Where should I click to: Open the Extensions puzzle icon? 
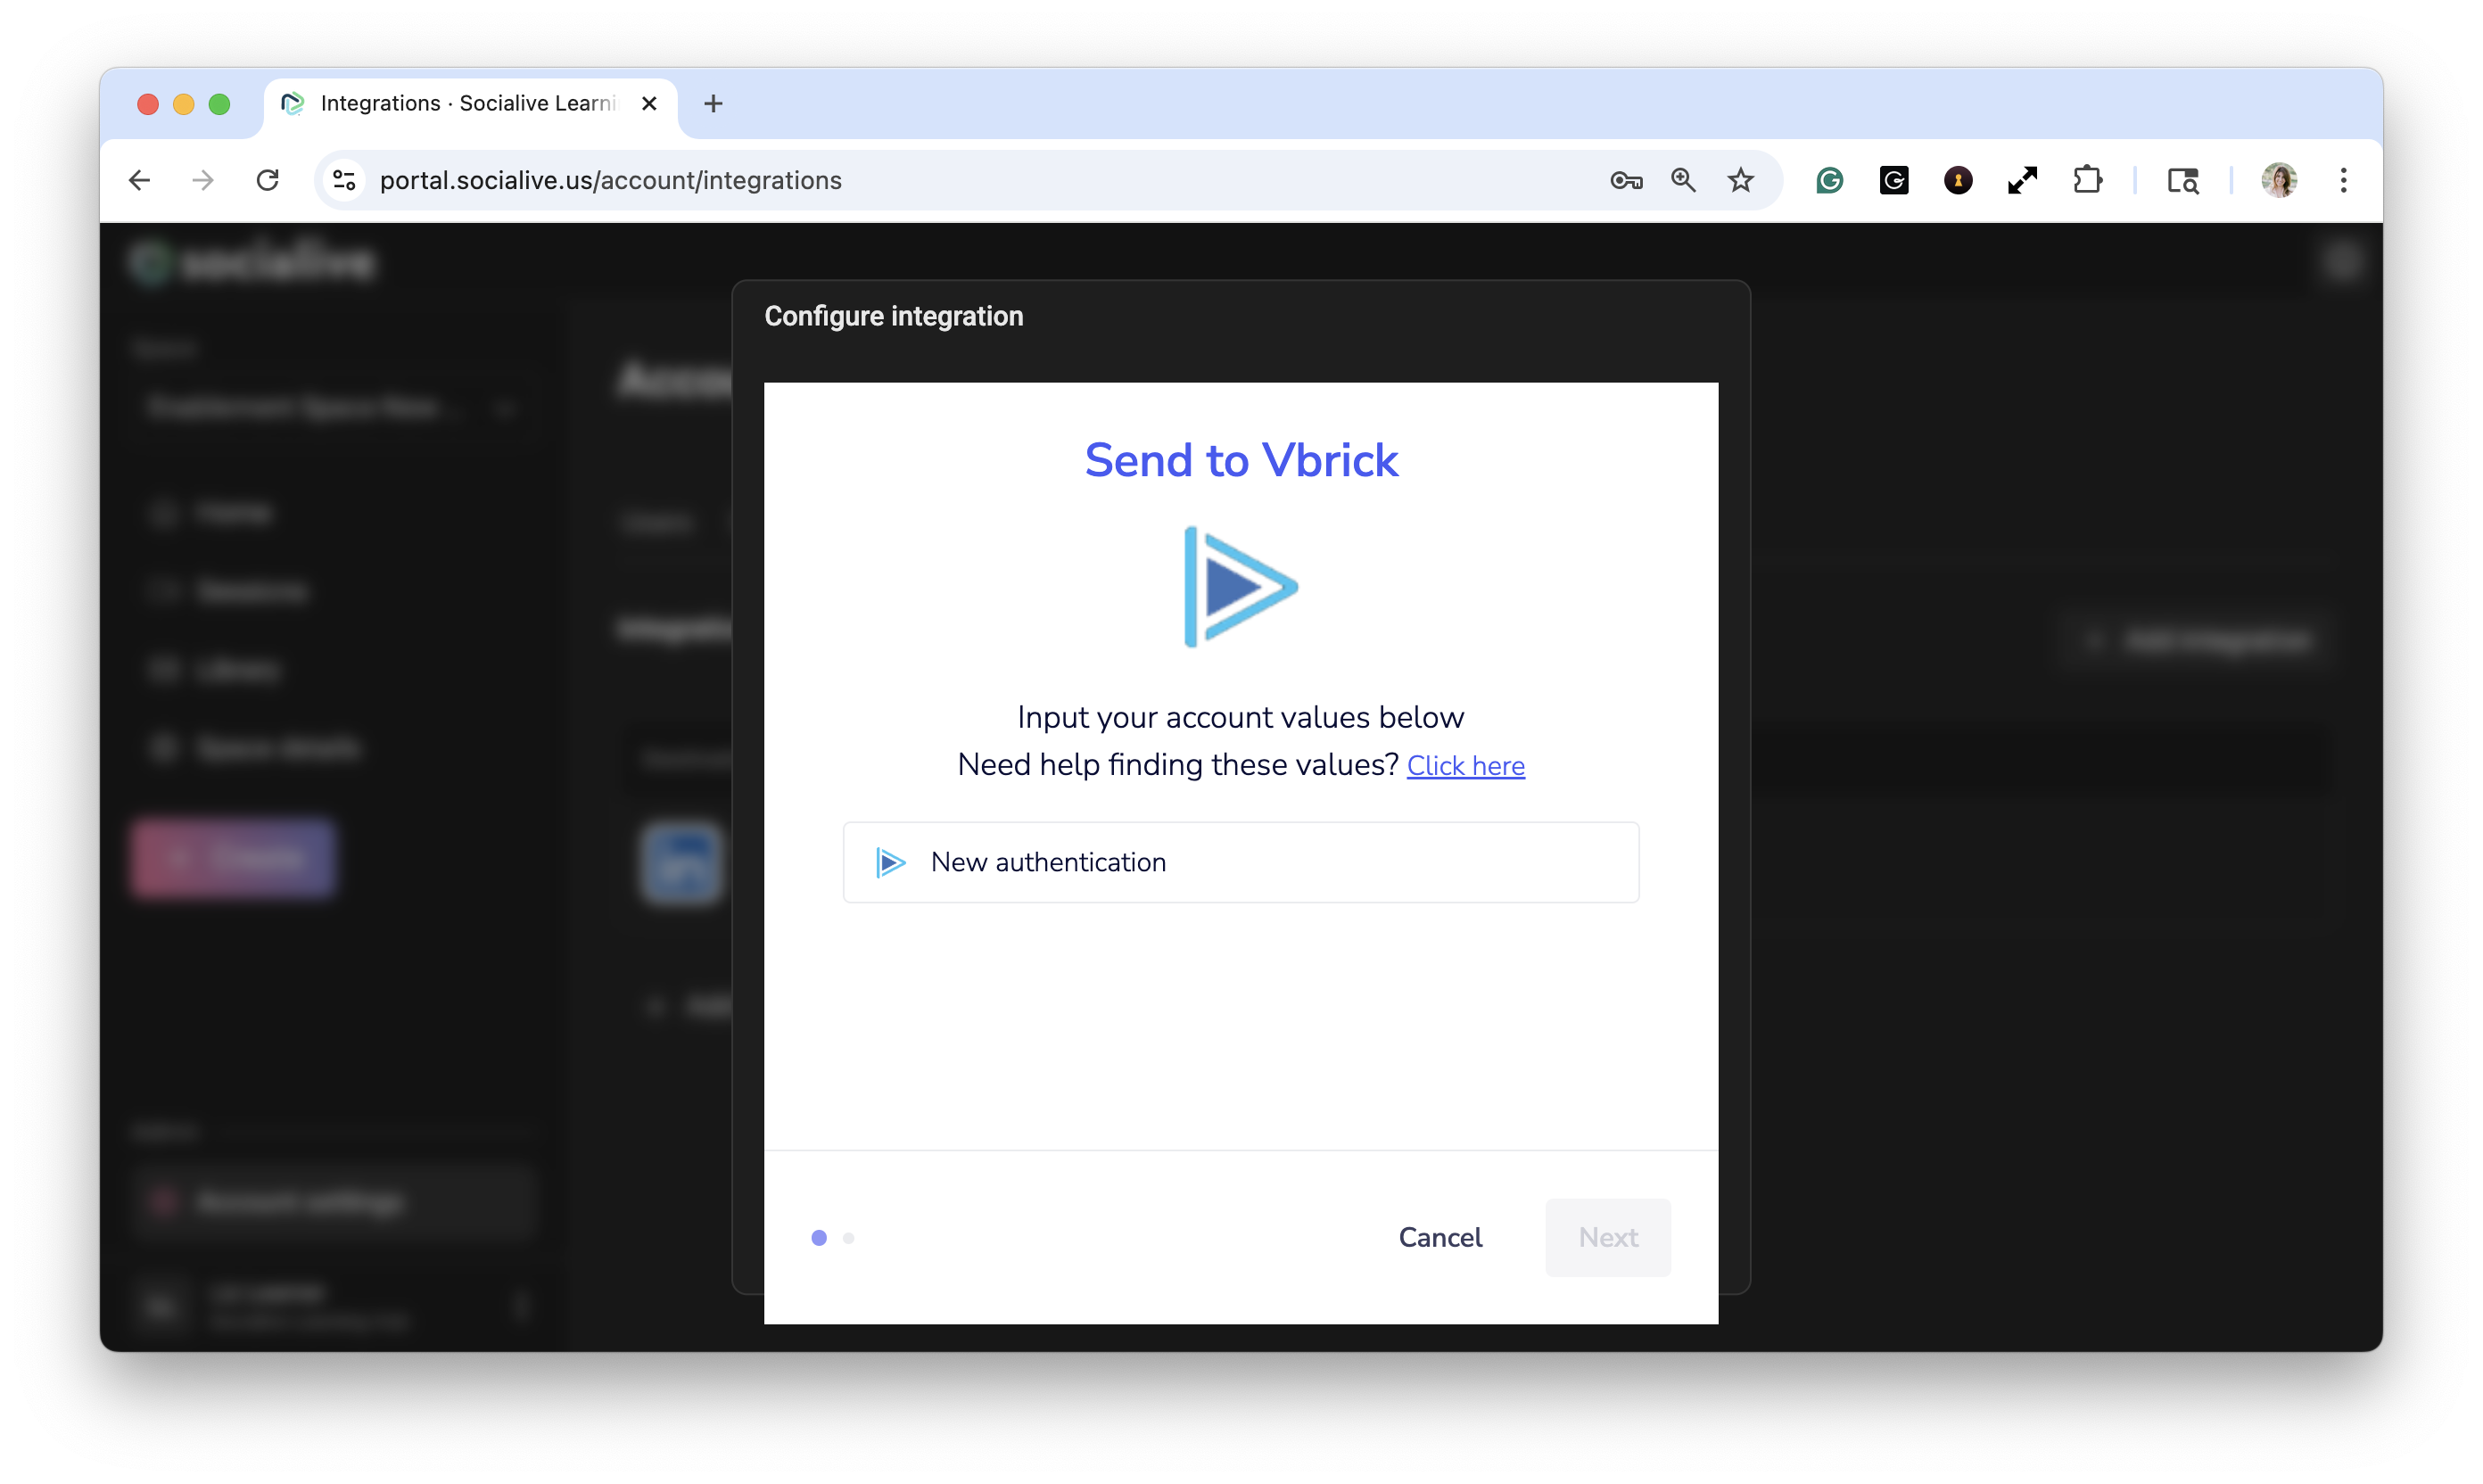tap(2087, 181)
